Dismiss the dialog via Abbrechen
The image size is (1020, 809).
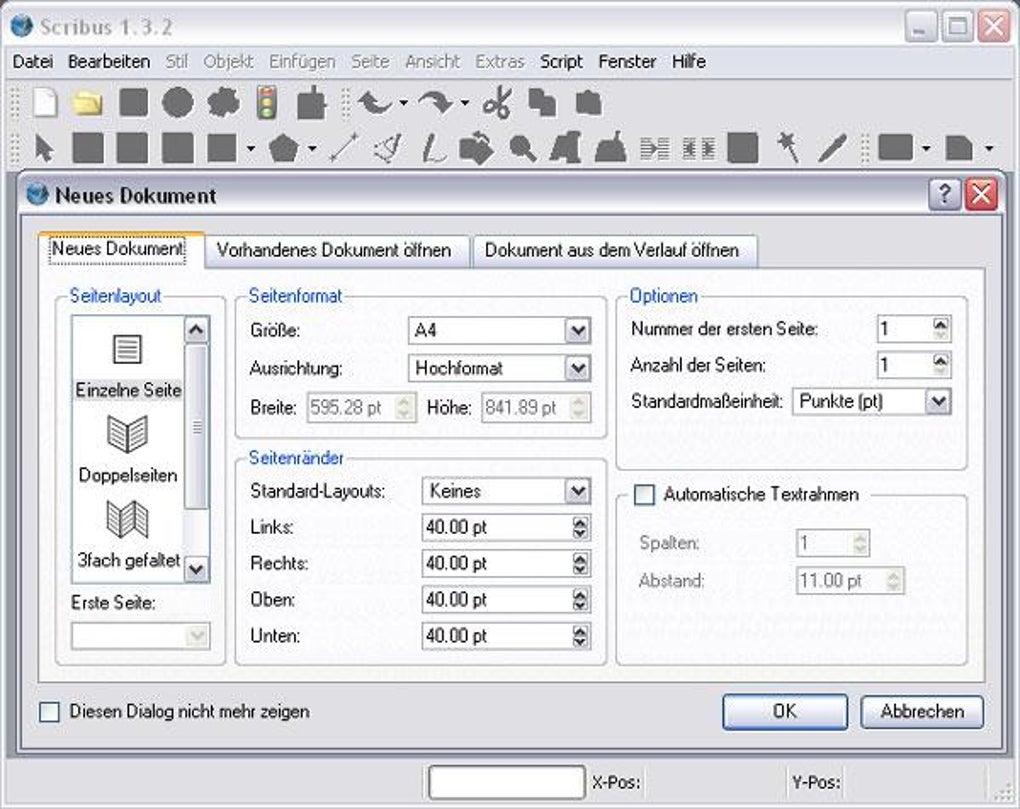pos(921,712)
